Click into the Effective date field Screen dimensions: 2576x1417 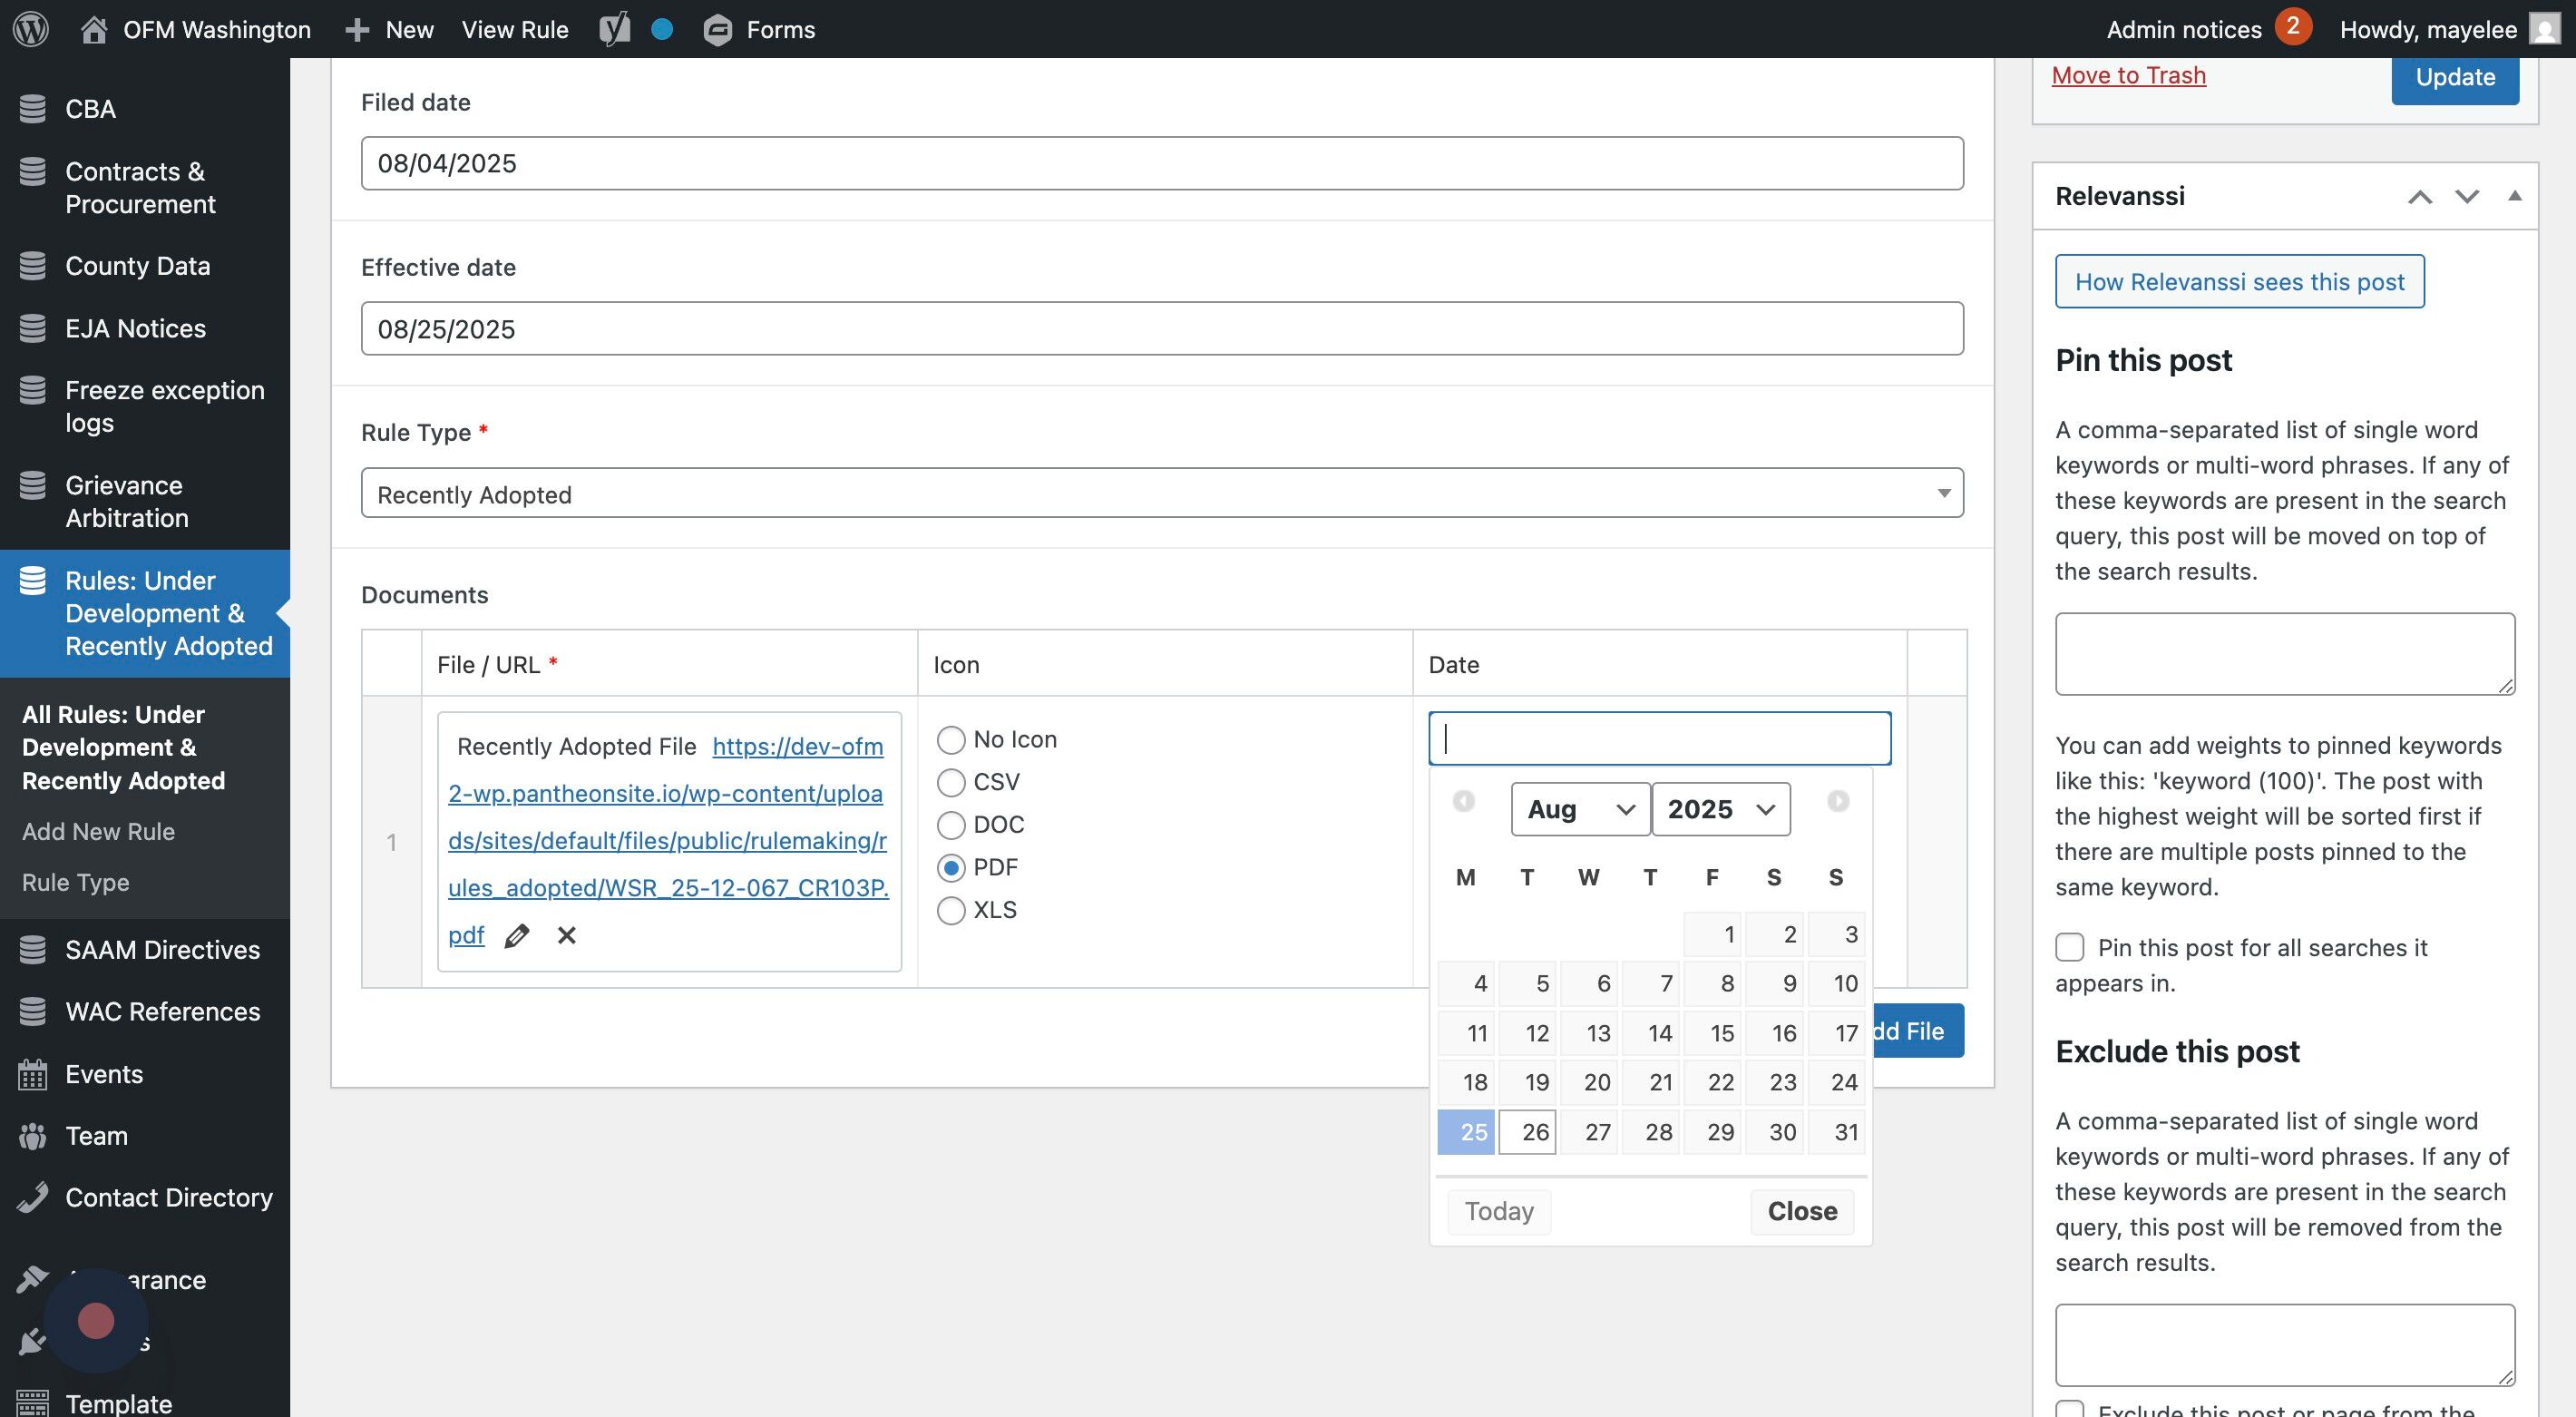[x=1161, y=329]
